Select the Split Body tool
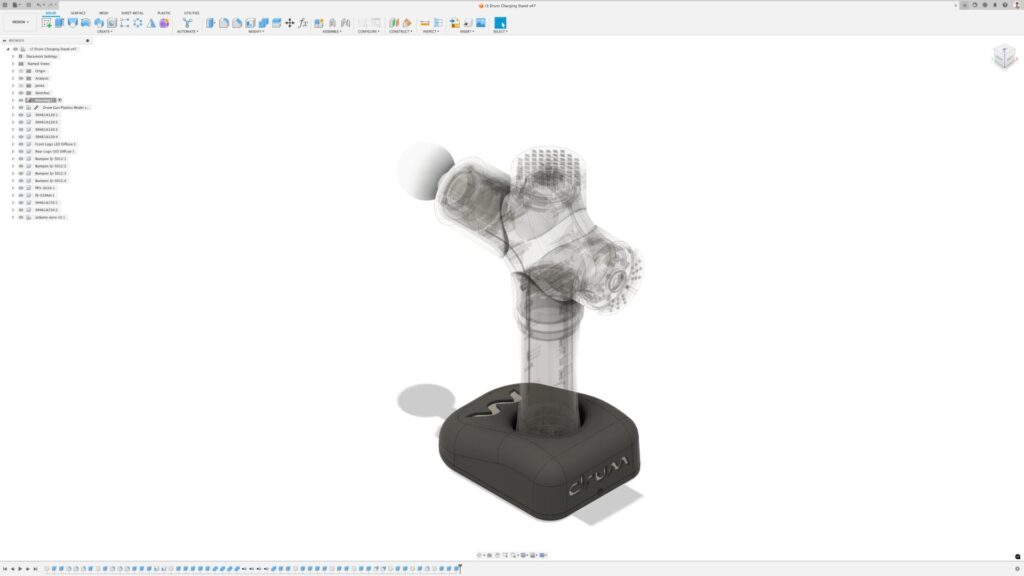Viewport: 1024px width, 576px height. pos(276,23)
